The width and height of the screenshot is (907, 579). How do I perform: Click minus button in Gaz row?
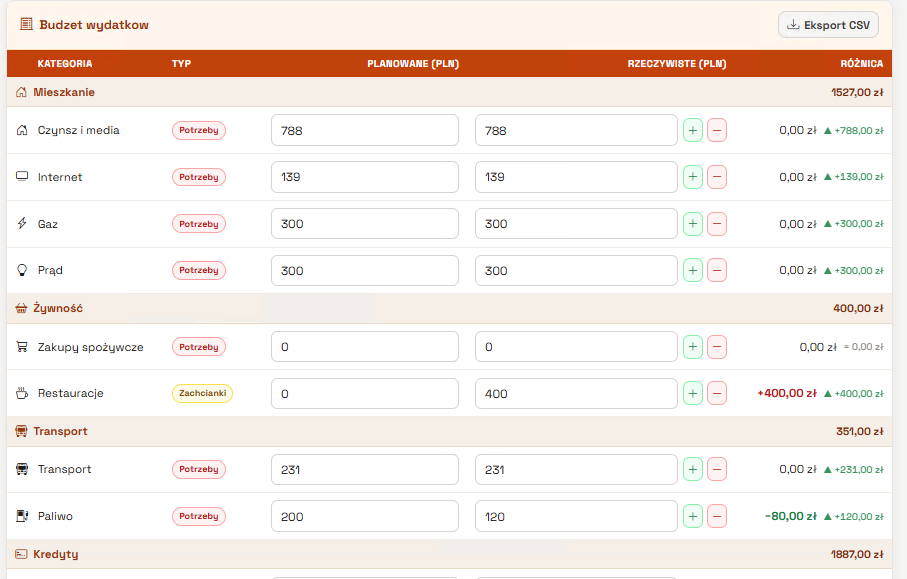(717, 224)
